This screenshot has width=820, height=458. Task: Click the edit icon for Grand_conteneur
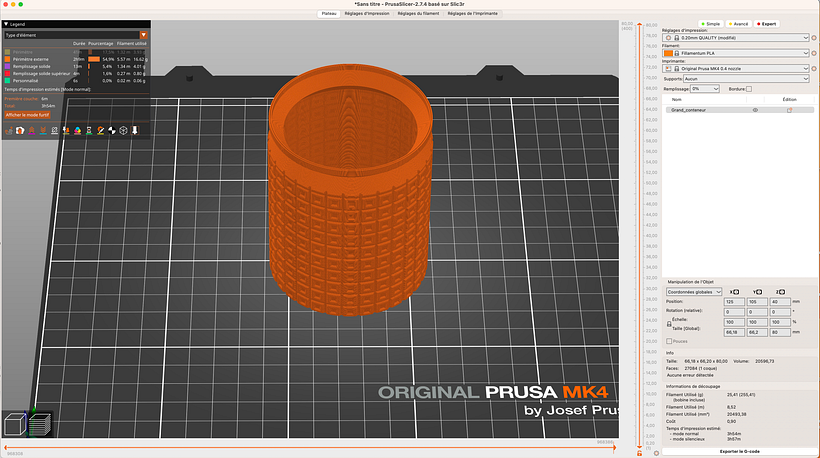pos(789,110)
